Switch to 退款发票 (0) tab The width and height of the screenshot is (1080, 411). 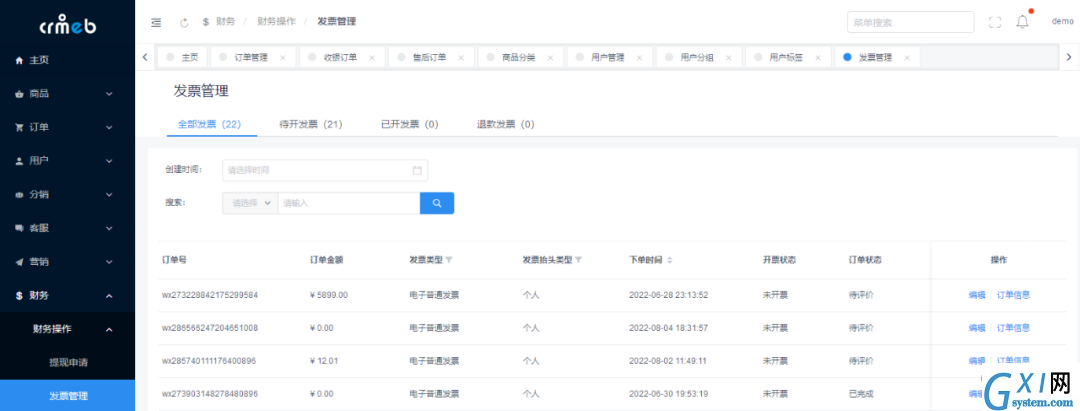[506, 125]
